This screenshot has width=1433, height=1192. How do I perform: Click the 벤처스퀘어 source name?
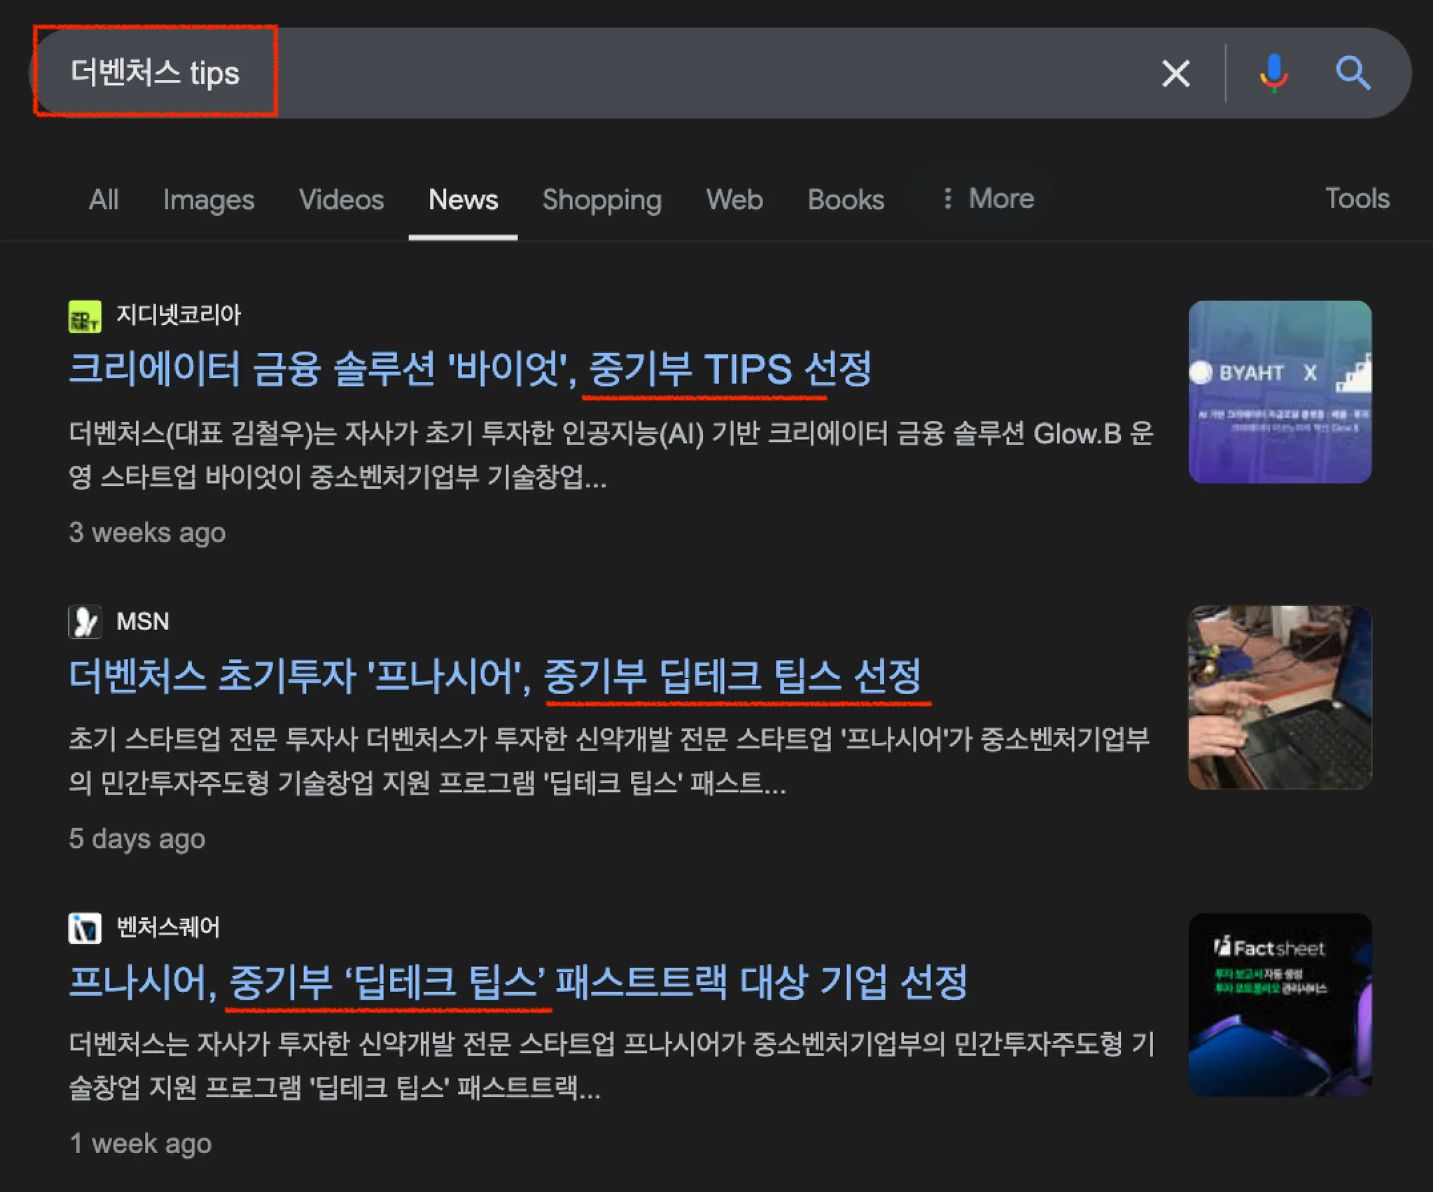point(168,928)
